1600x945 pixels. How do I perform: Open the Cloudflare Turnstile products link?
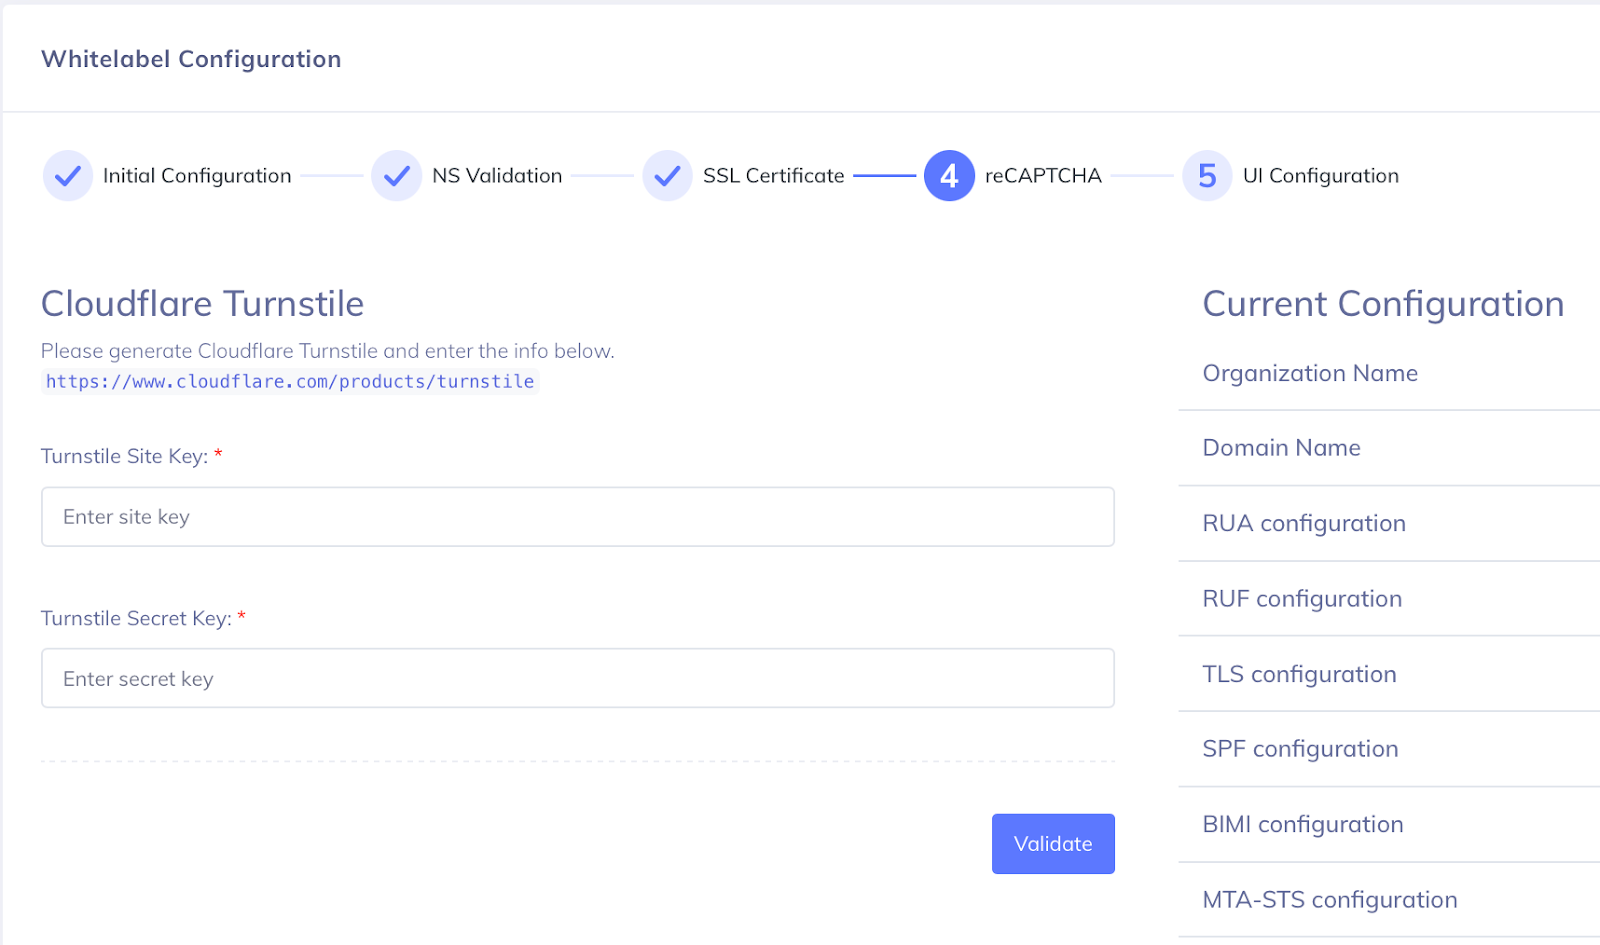(290, 381)
